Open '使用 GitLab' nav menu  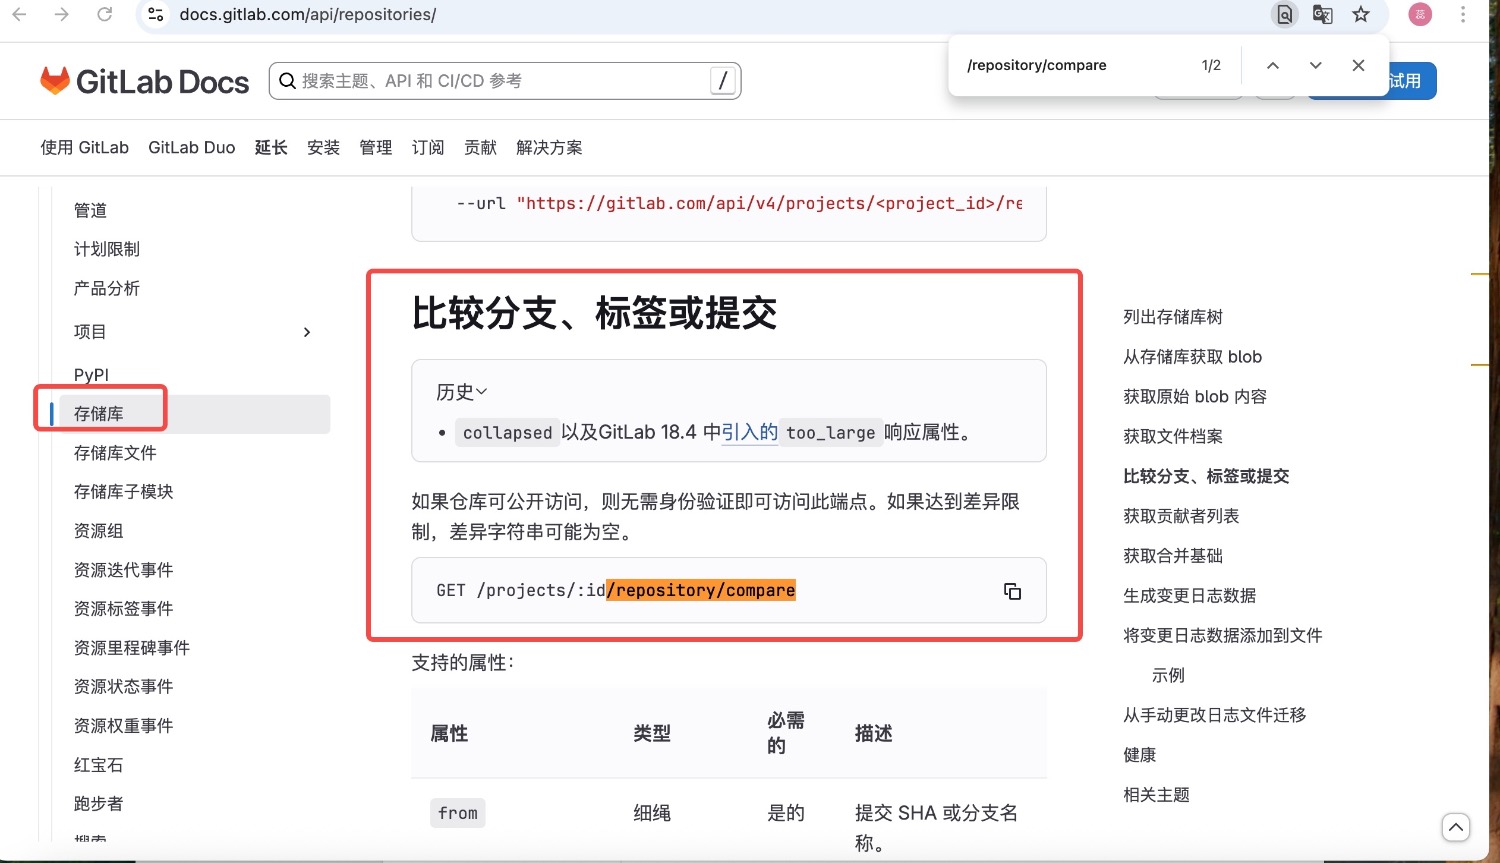(85, 148)
